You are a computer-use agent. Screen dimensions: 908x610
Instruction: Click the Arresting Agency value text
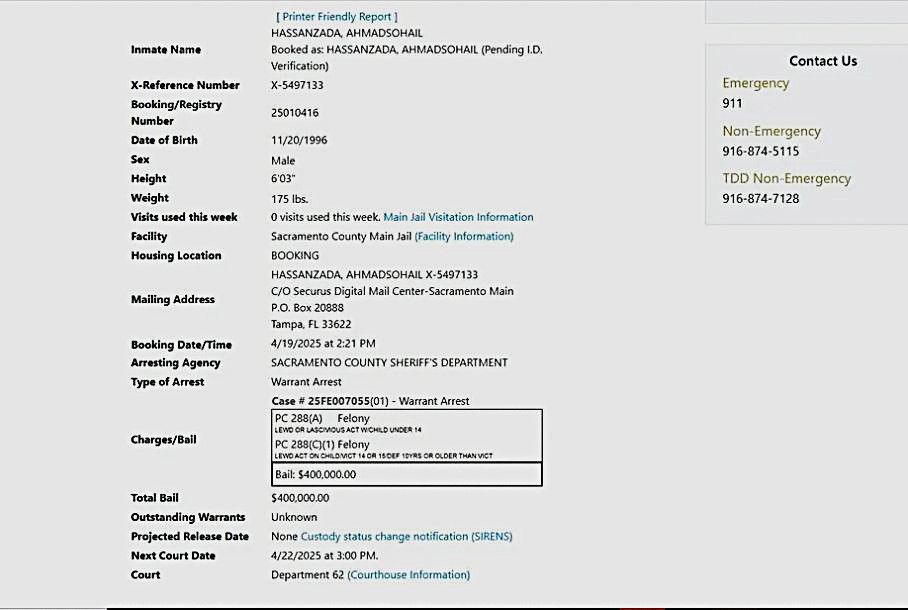pyautogui.click(x=389, y=363)
